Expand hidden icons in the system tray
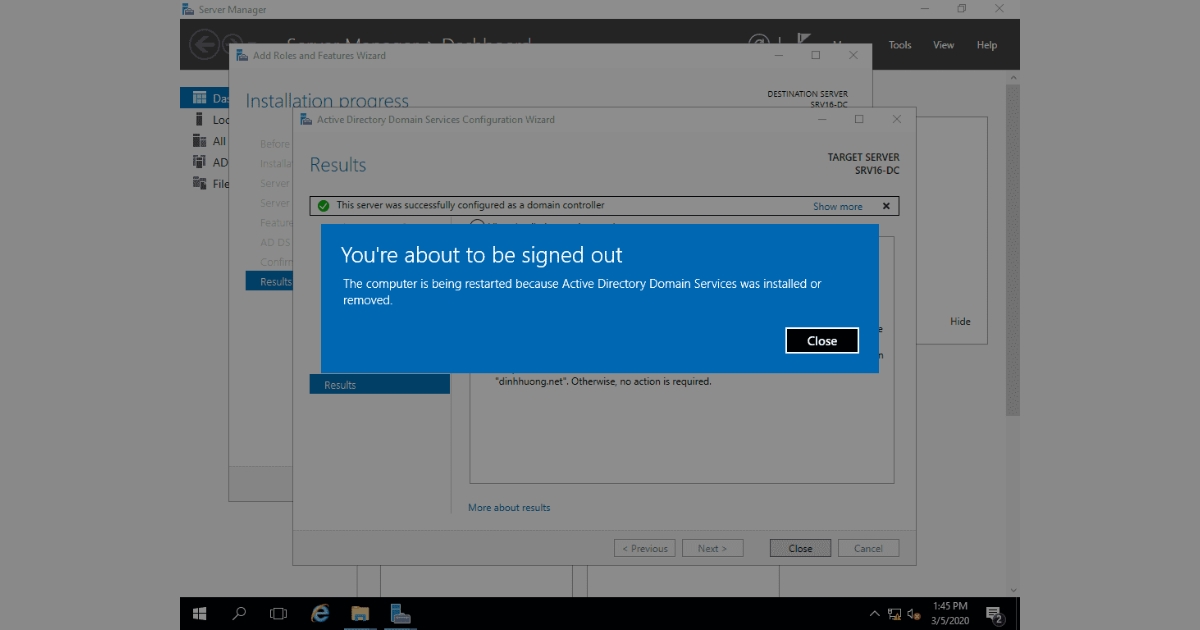This screenshot has height=630, width=1200. coord(874,613)
